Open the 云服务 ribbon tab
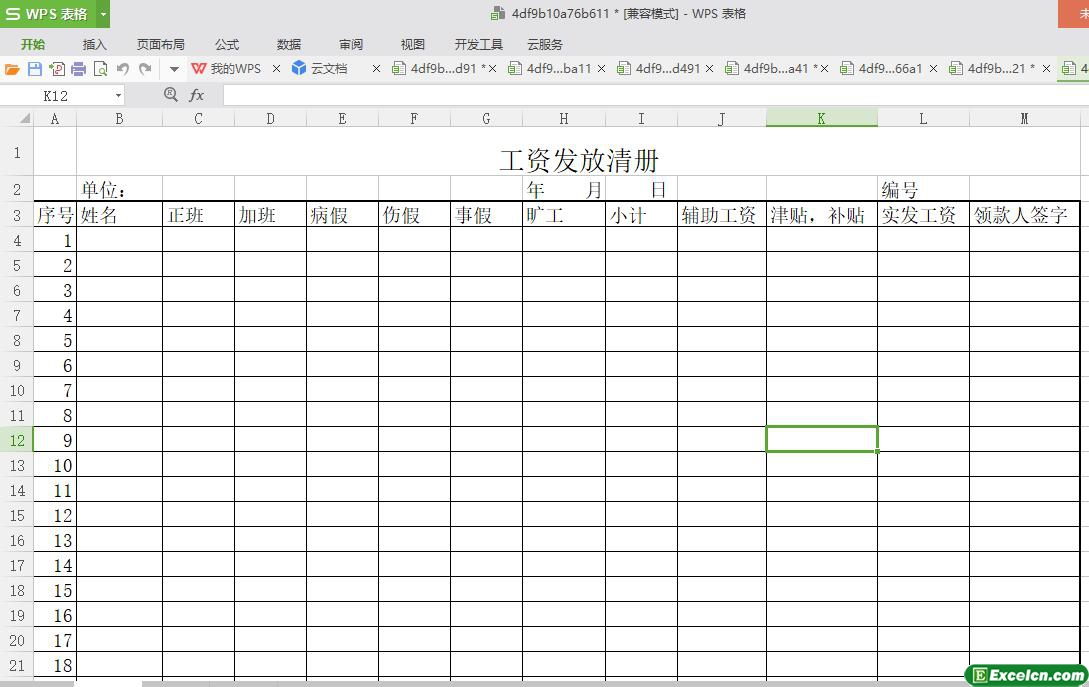 click(x=544, y=44)
